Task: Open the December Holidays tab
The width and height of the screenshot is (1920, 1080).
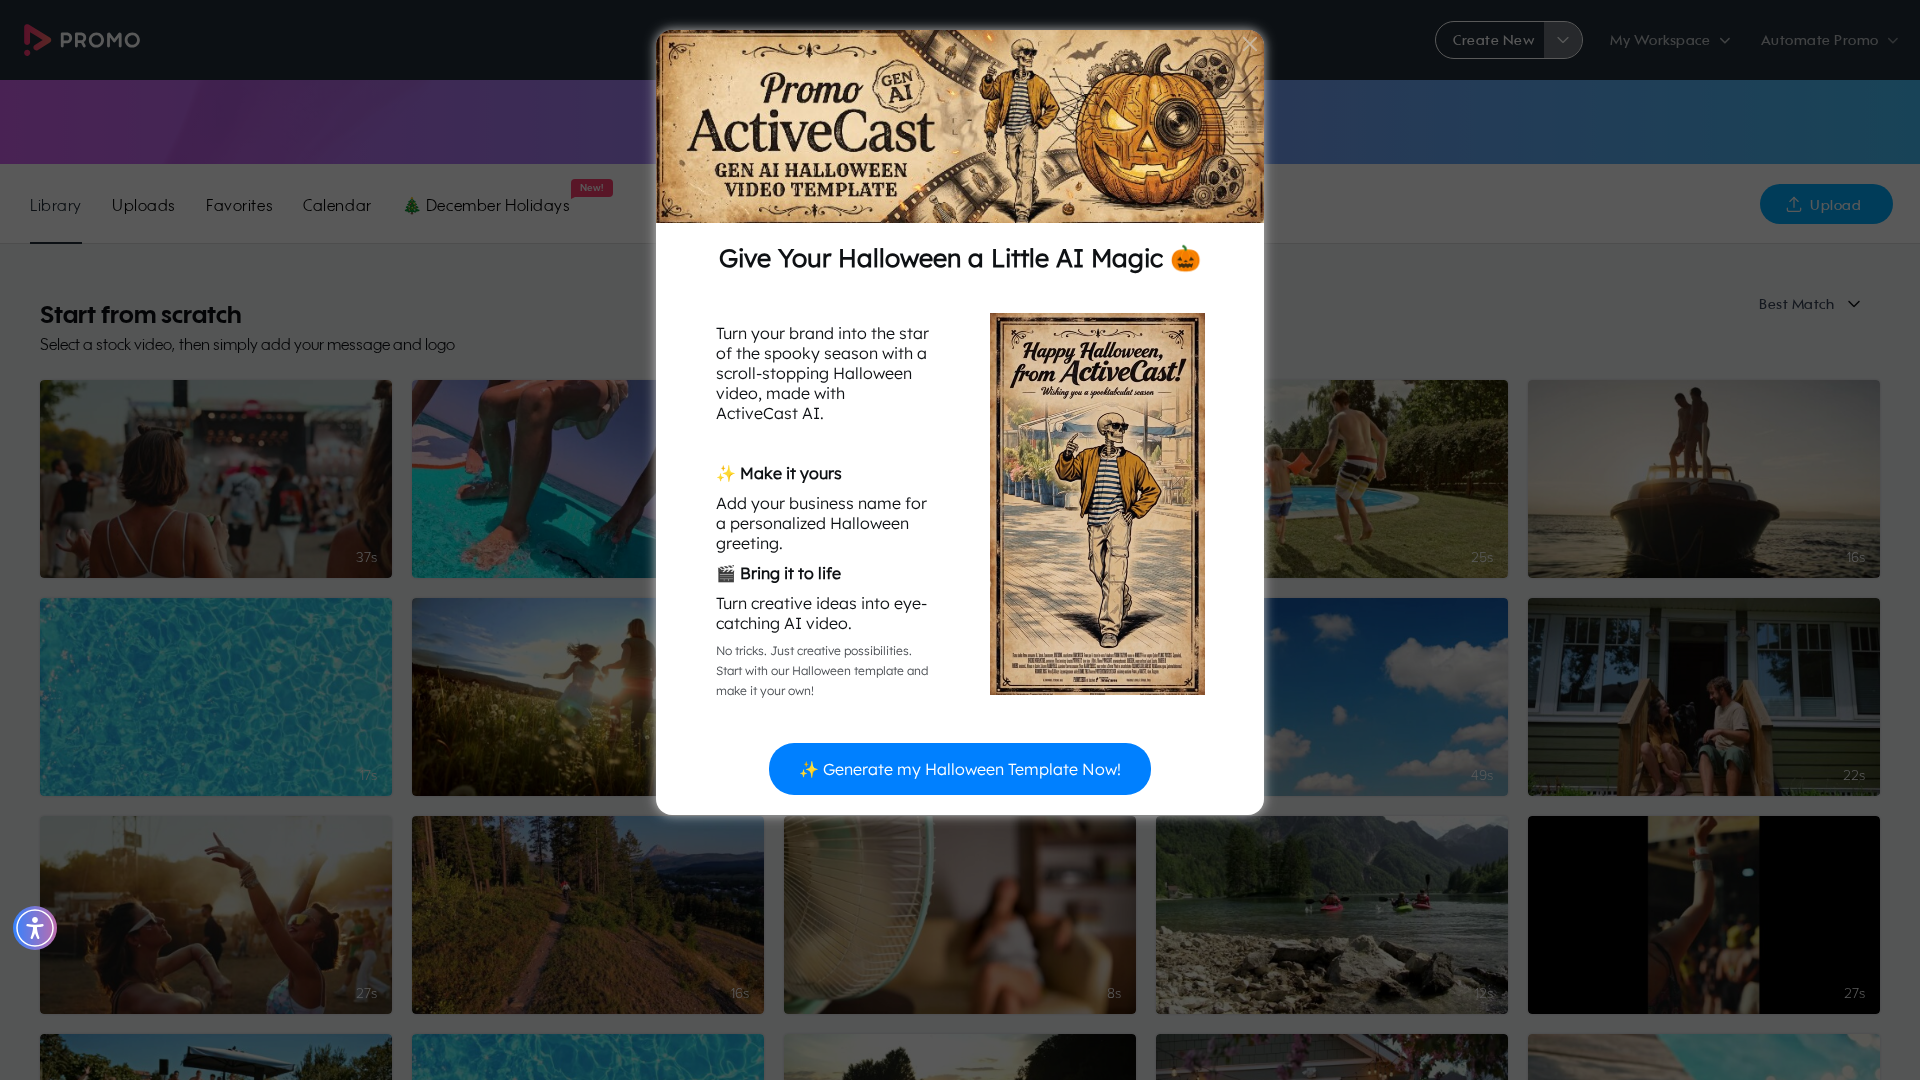Action: coord(487,205)
